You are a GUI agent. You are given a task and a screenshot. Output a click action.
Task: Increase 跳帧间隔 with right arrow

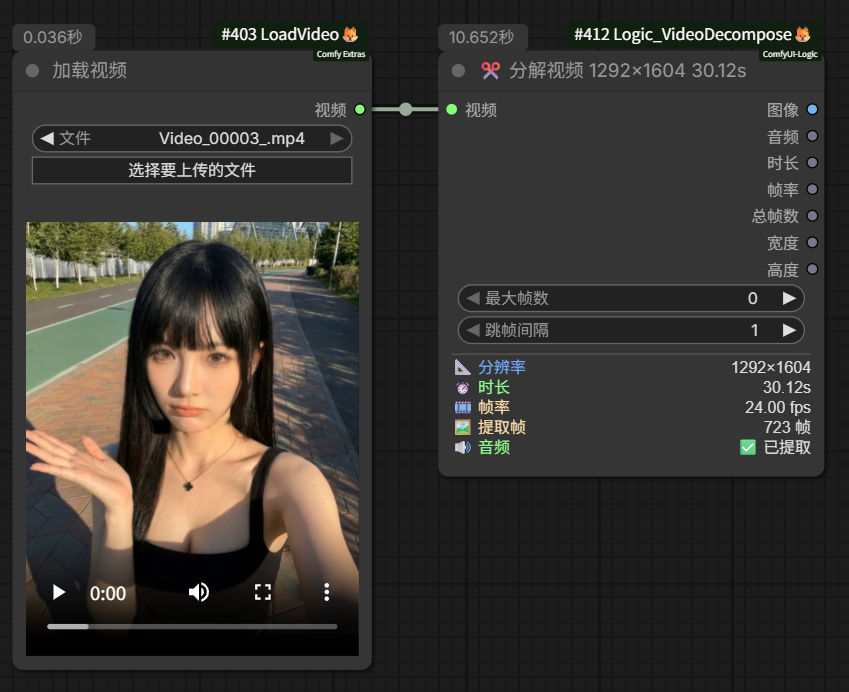tap(789, 330)
